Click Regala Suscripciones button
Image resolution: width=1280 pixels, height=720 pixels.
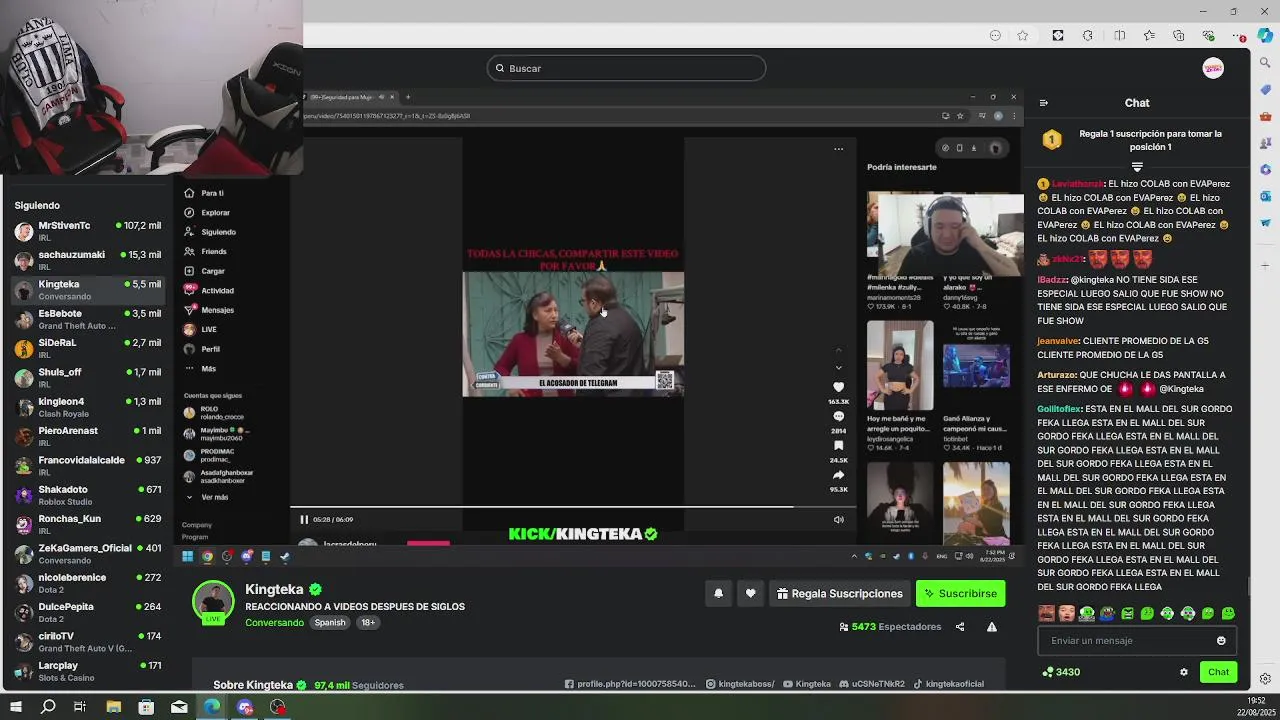[x=840, y=594]
